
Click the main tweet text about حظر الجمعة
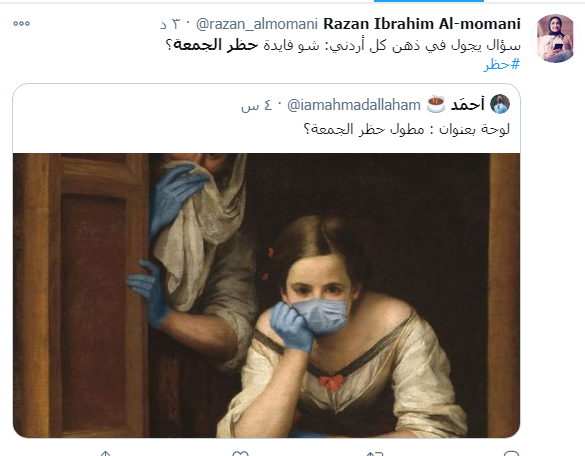343,45
